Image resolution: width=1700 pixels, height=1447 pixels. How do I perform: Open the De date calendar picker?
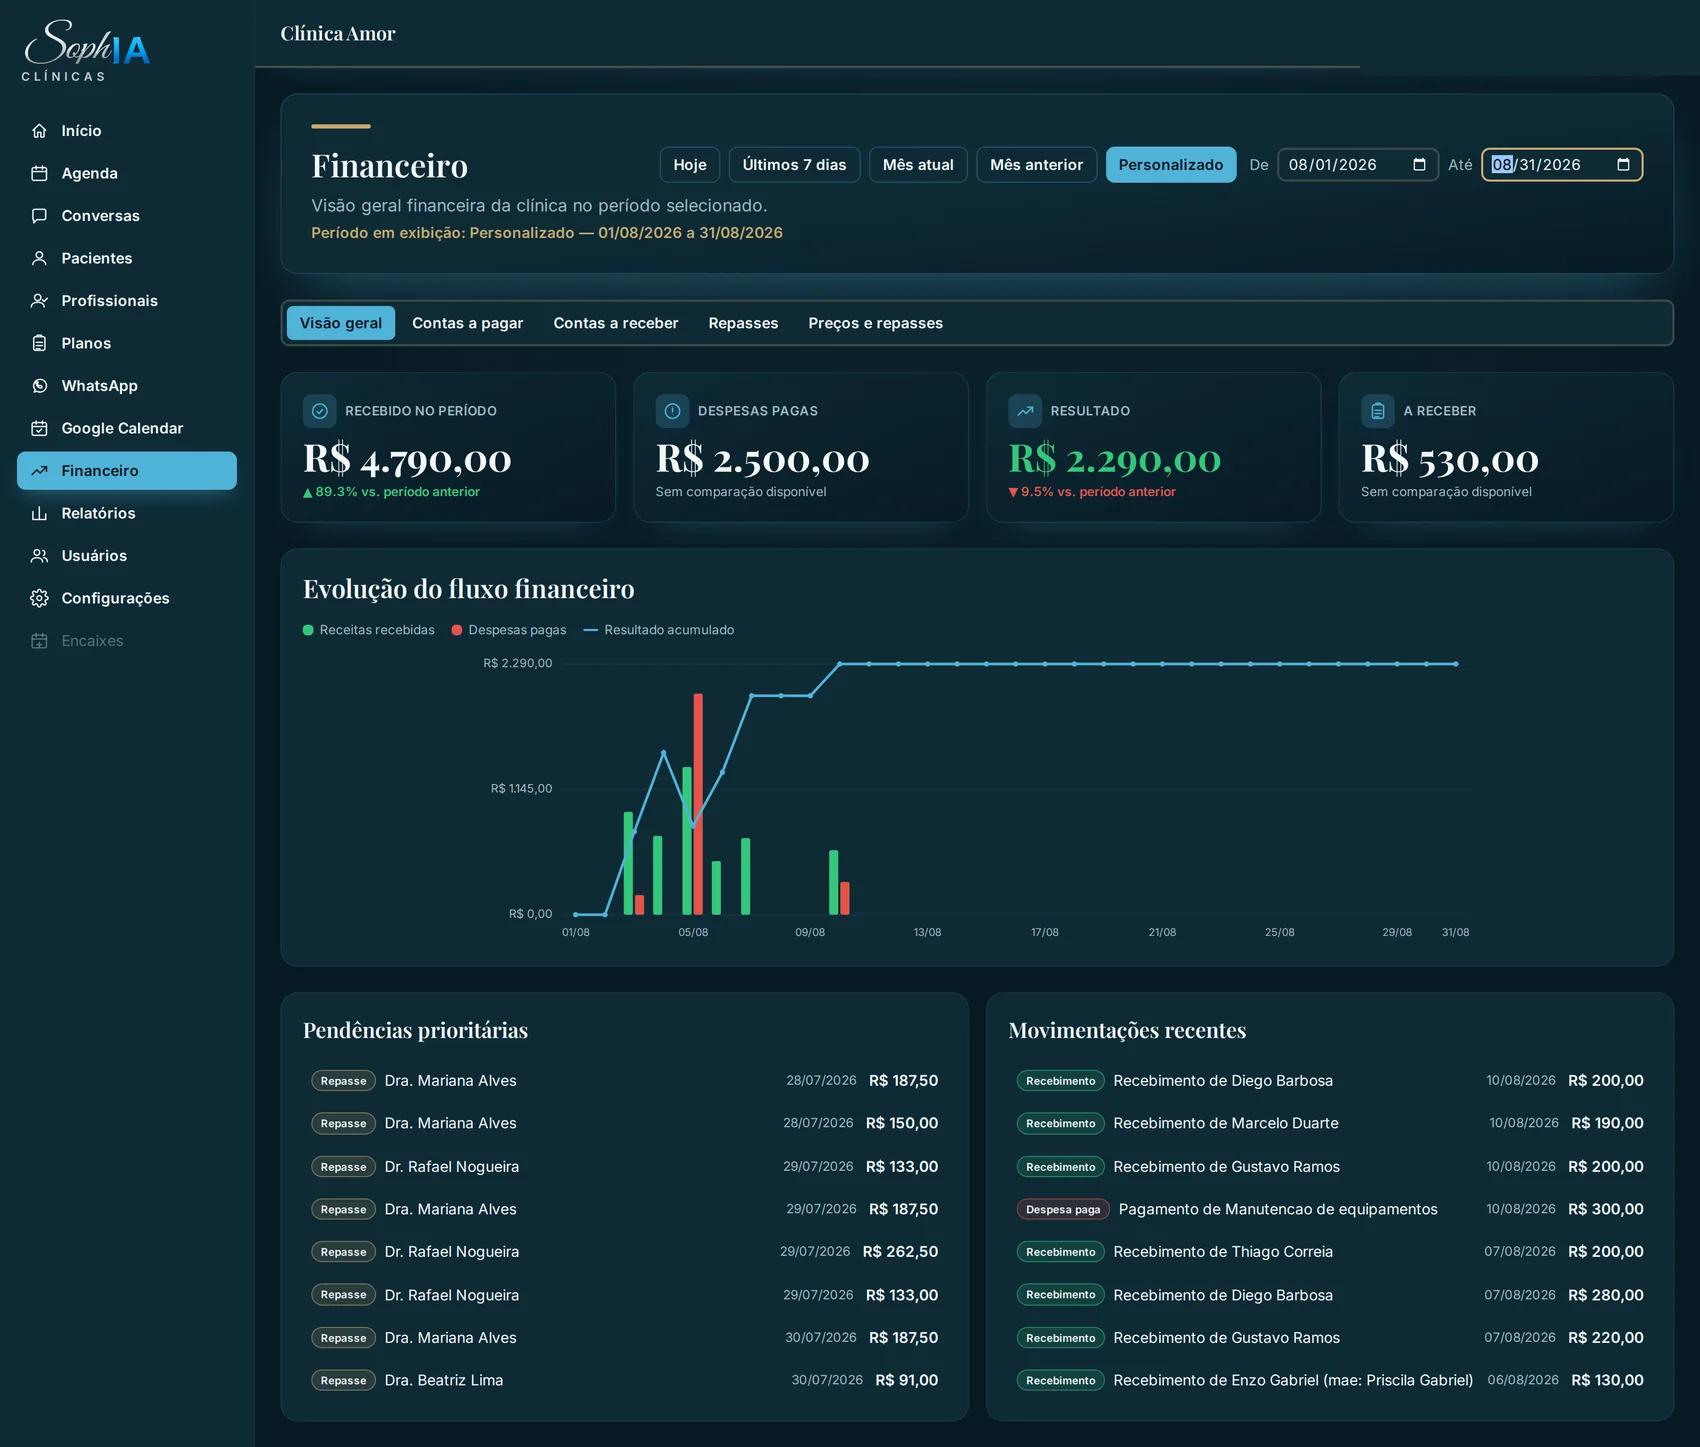[x=1419, y=165]
